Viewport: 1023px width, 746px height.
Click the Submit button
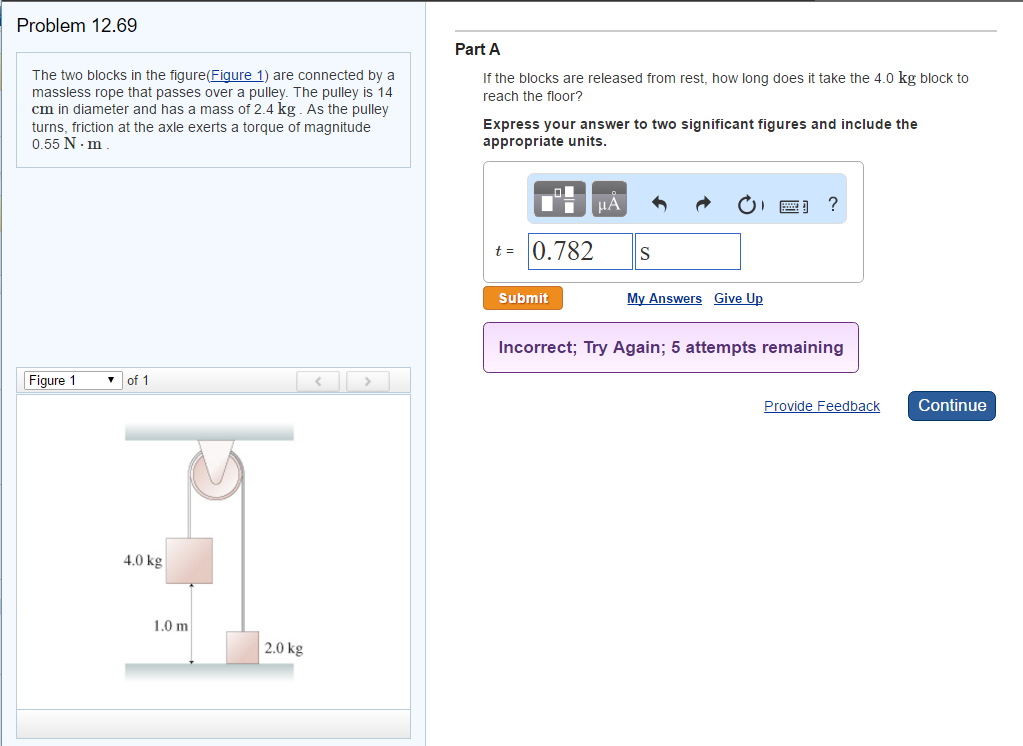click(x=522, y=297)
